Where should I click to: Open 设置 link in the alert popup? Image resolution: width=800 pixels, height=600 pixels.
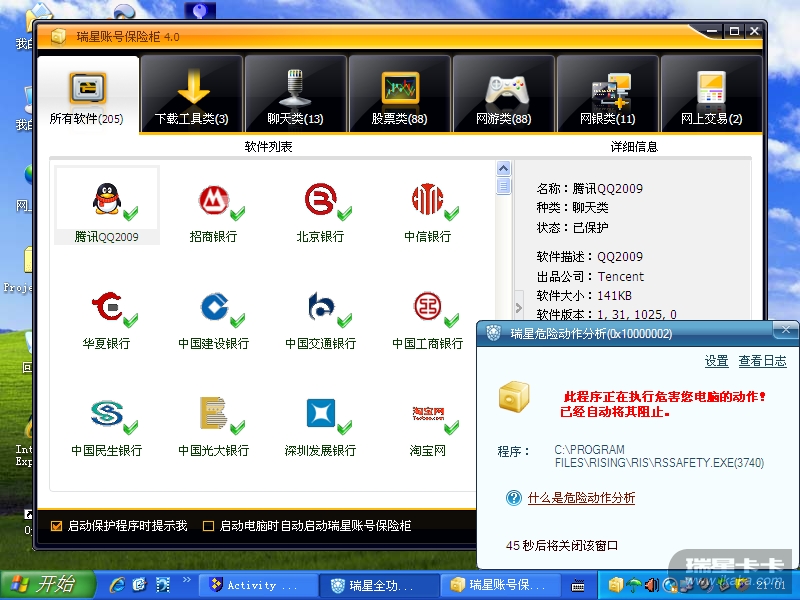tap(716, 361)
